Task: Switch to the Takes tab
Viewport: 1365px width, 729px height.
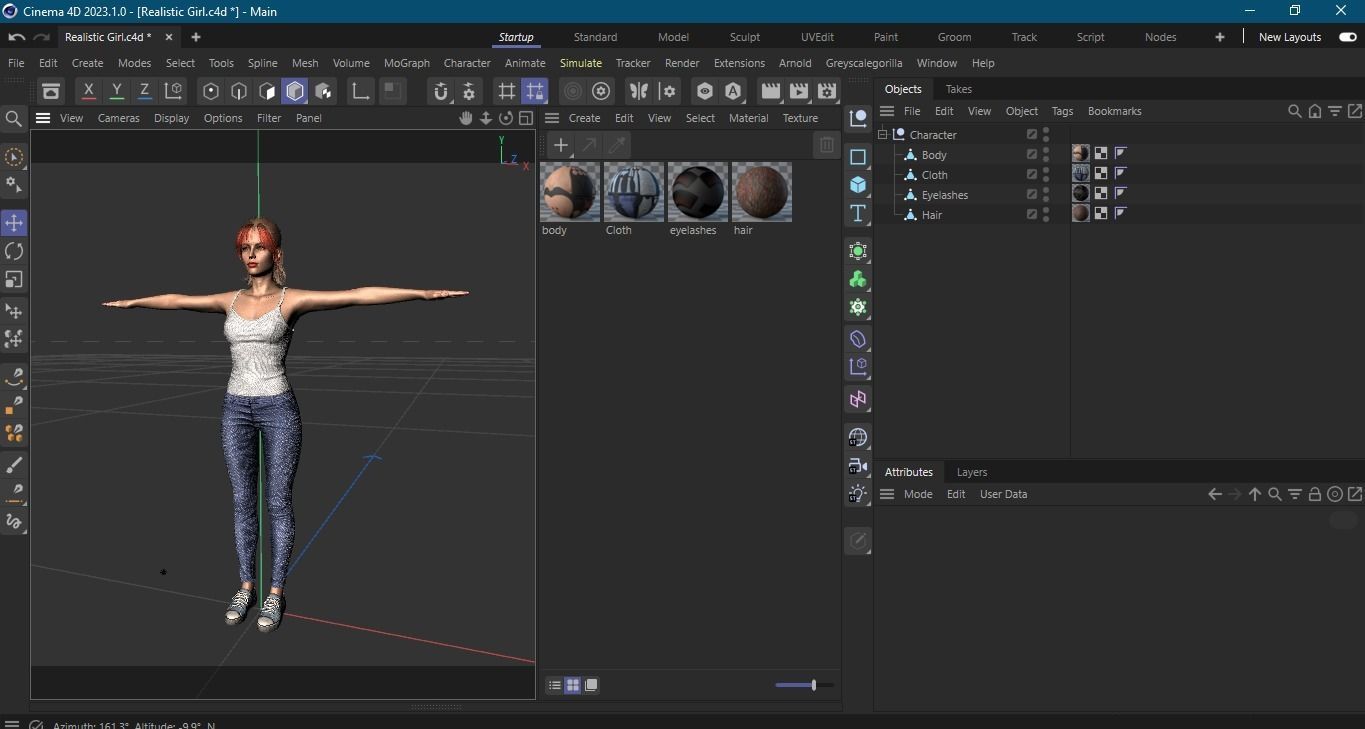Action: point(959,89)
